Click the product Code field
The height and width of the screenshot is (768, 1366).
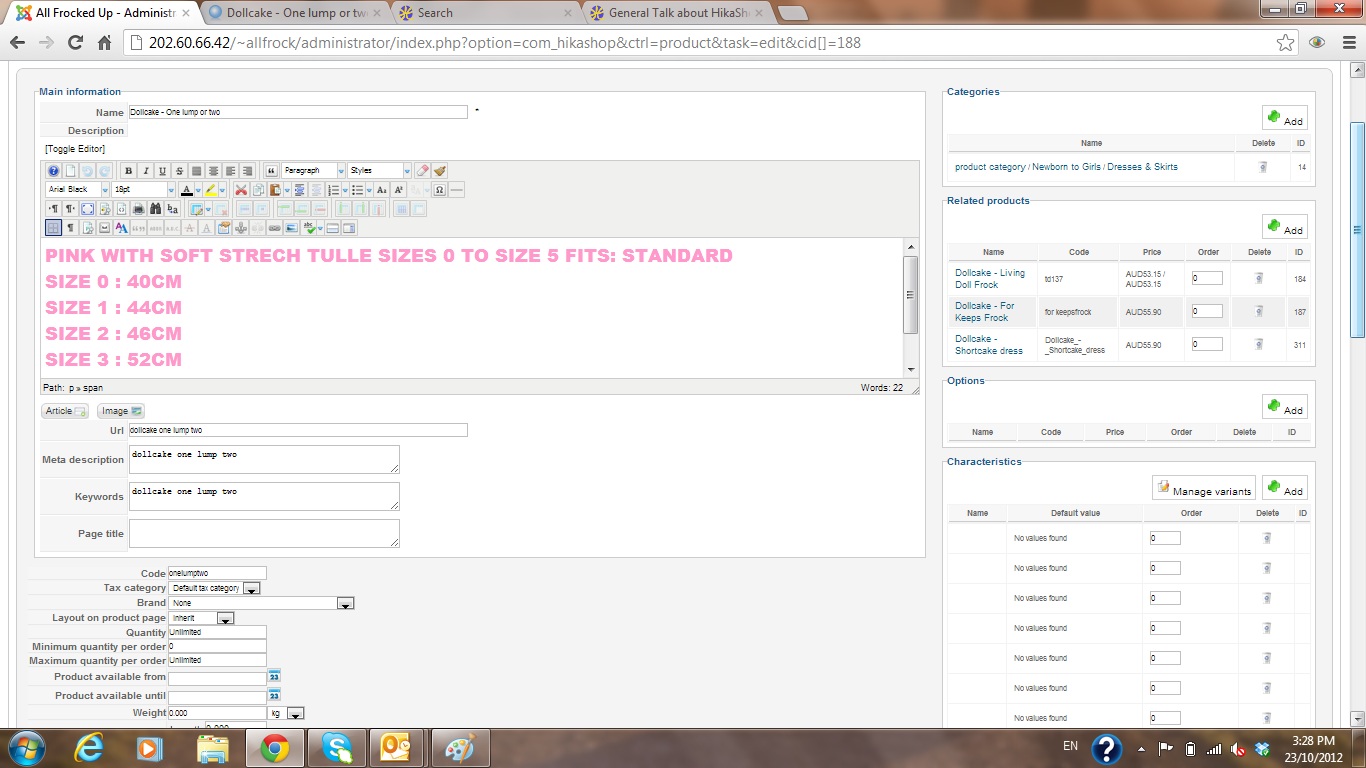(217, 573)
